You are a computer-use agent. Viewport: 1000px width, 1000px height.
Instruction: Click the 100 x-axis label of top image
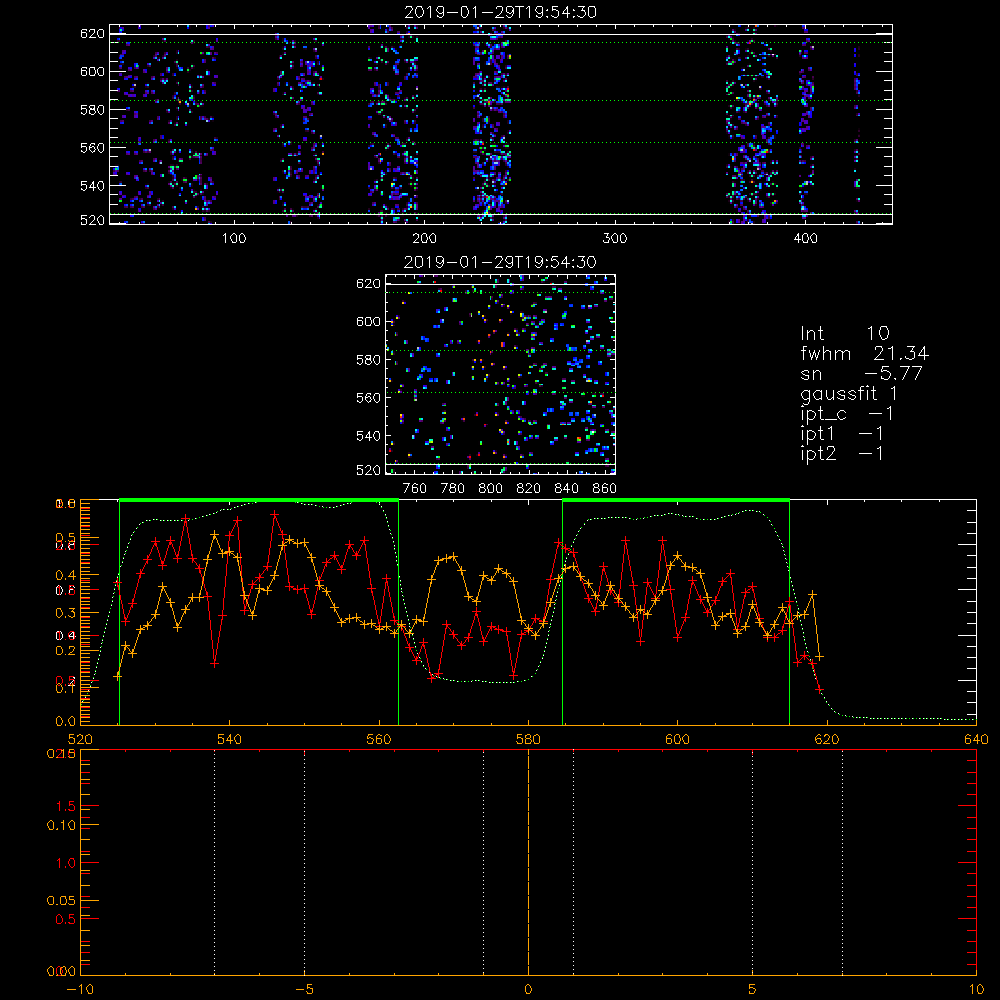tap(234, 239)
